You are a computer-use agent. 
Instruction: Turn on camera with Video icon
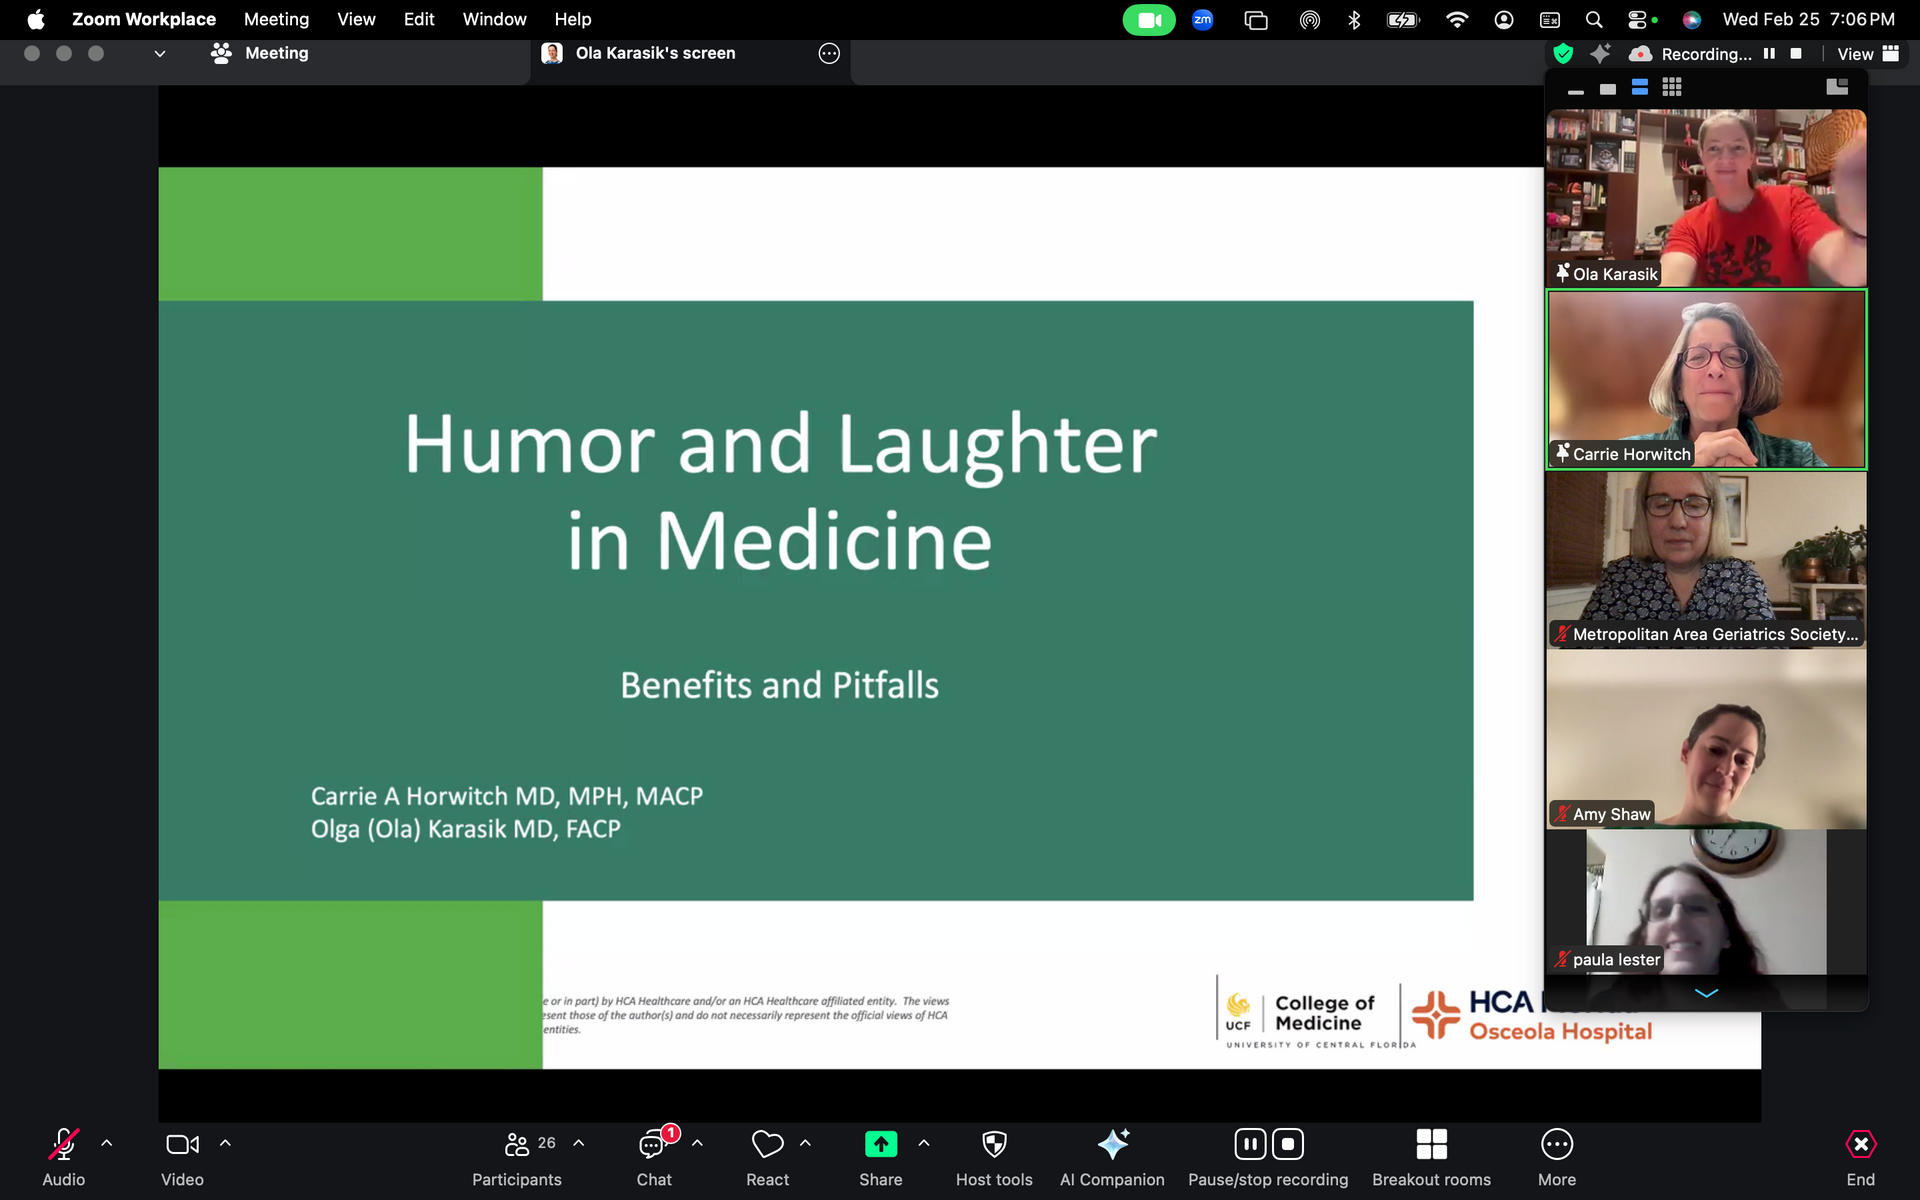[x=182, y=1144]
